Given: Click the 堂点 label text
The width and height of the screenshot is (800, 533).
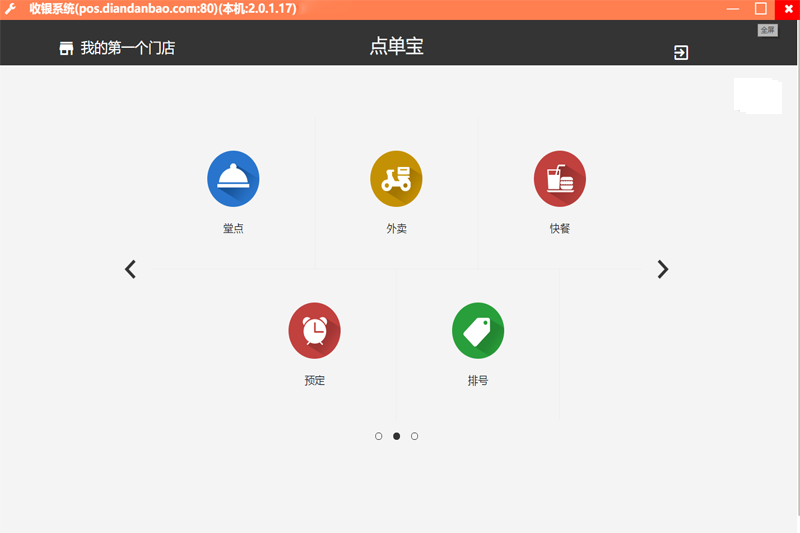Looking at the screenshot, I should pos(233,229).
